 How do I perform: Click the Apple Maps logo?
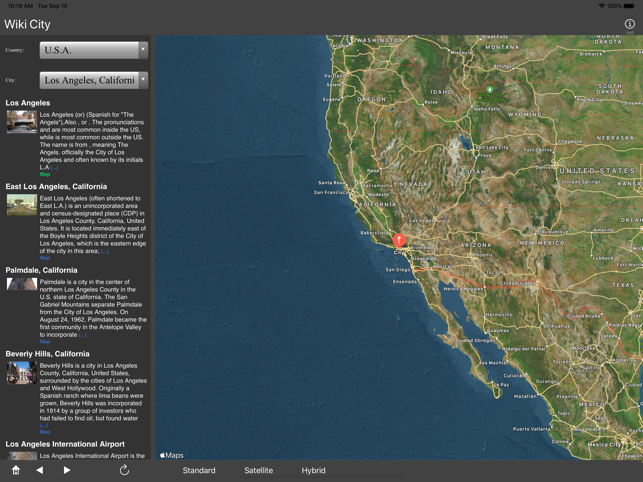tap(172, 455)
